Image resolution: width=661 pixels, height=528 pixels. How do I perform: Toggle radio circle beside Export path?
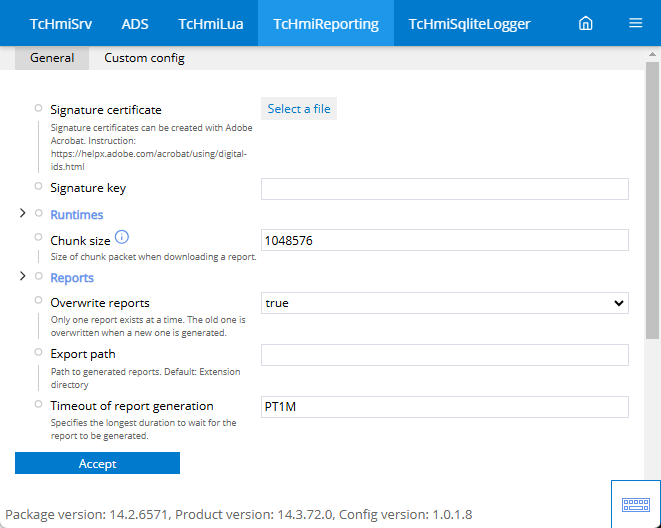(x=38, y=352)
